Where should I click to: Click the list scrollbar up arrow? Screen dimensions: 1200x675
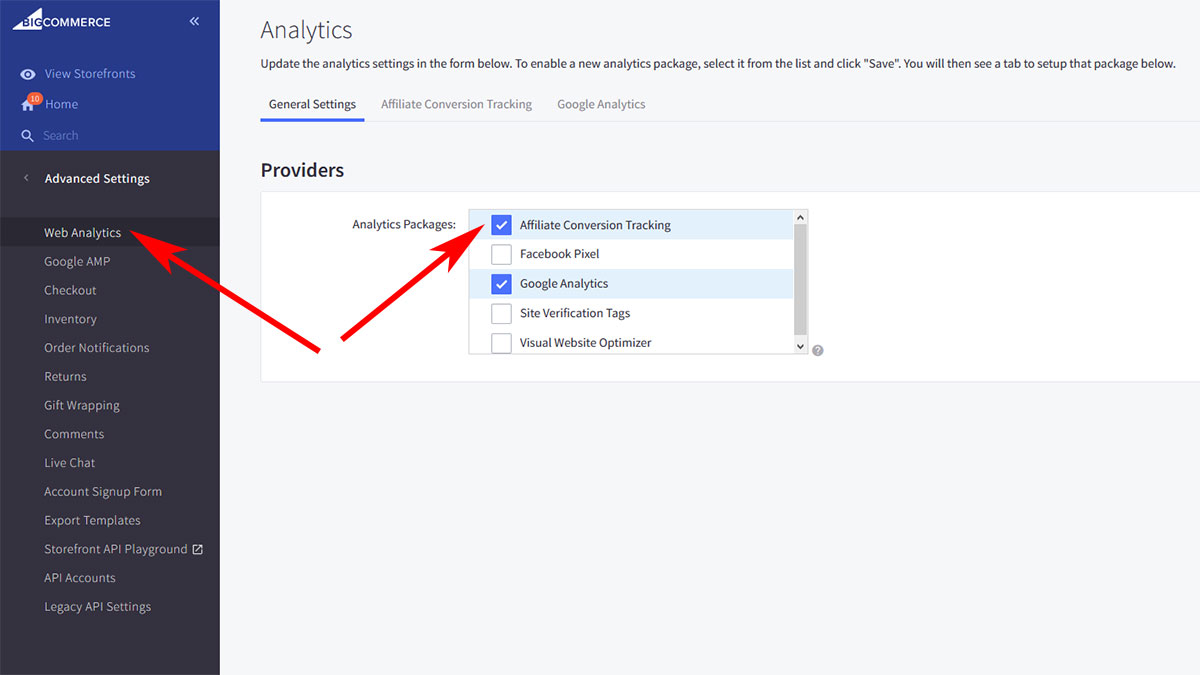pos(800,217)
